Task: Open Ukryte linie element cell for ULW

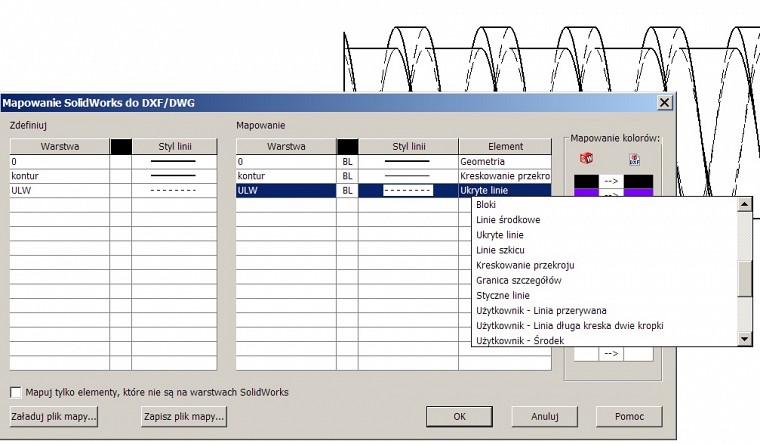Action: [505, 190]
